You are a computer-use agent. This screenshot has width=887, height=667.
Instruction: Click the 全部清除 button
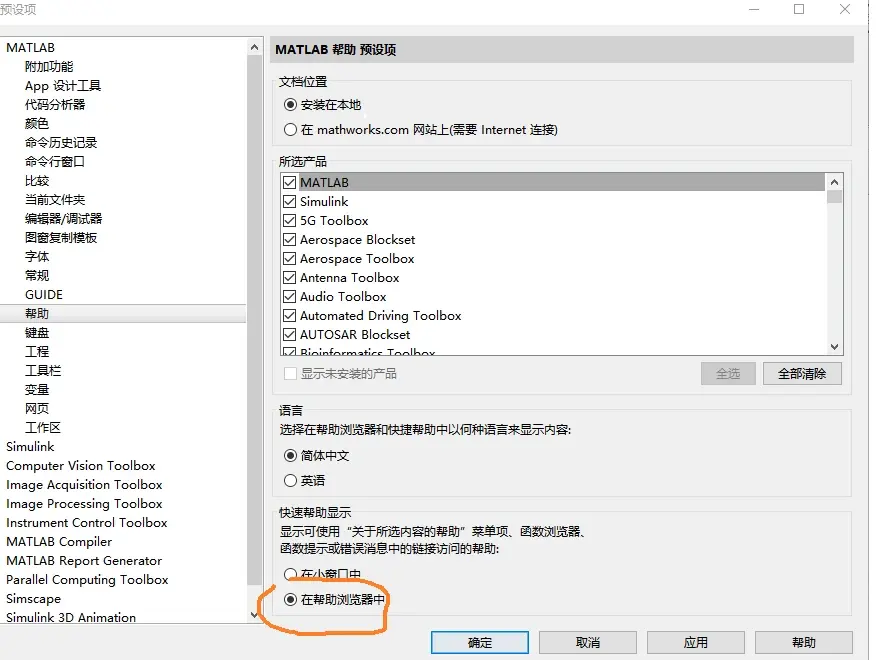tap(802, 373)
